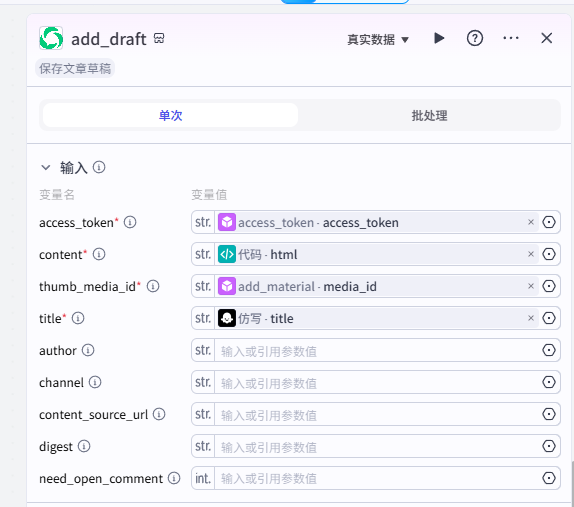574x507 pixels.
Task: Open int type selector for need_open_comment
Action: pos(203,478)
